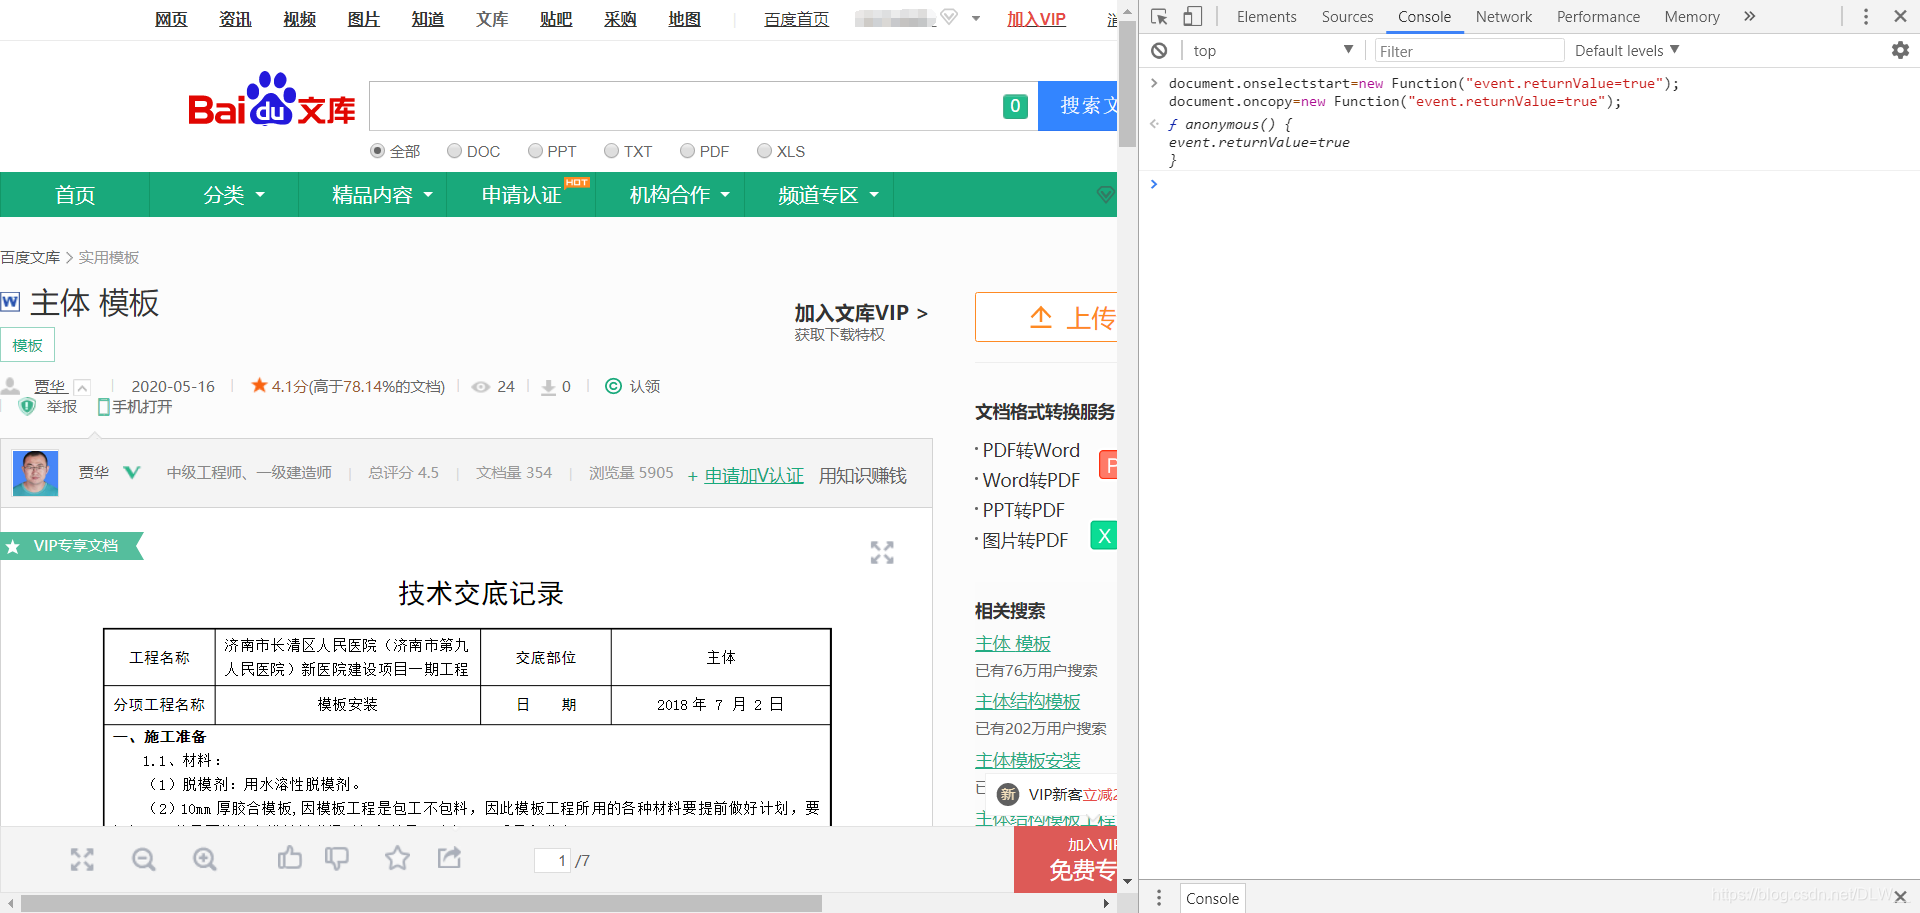Select the XLS radio button
This screenshot has width=1920, height=913.
tap(764, 151)
